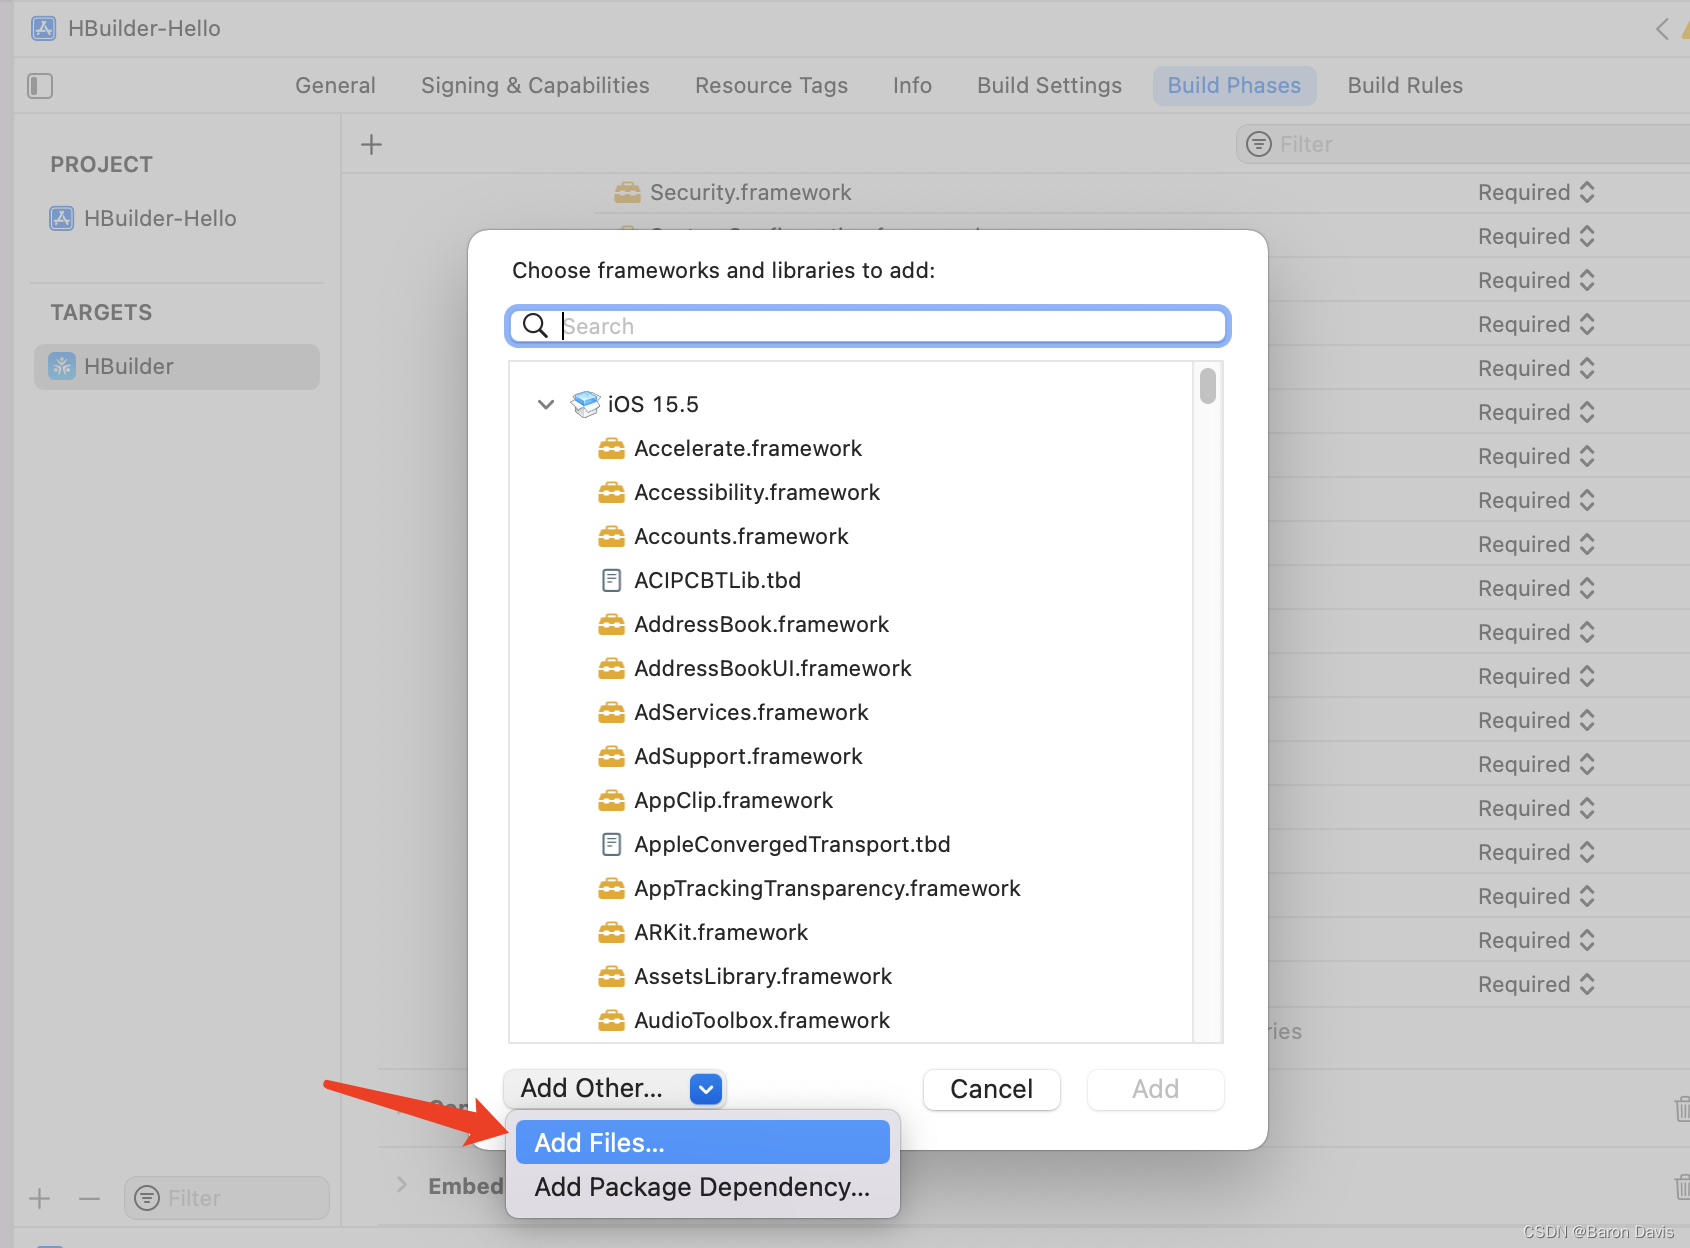Screen dimensions: 1690x1248
Task: Click the Add button in the dialog
Action: coord(1155,1089)
